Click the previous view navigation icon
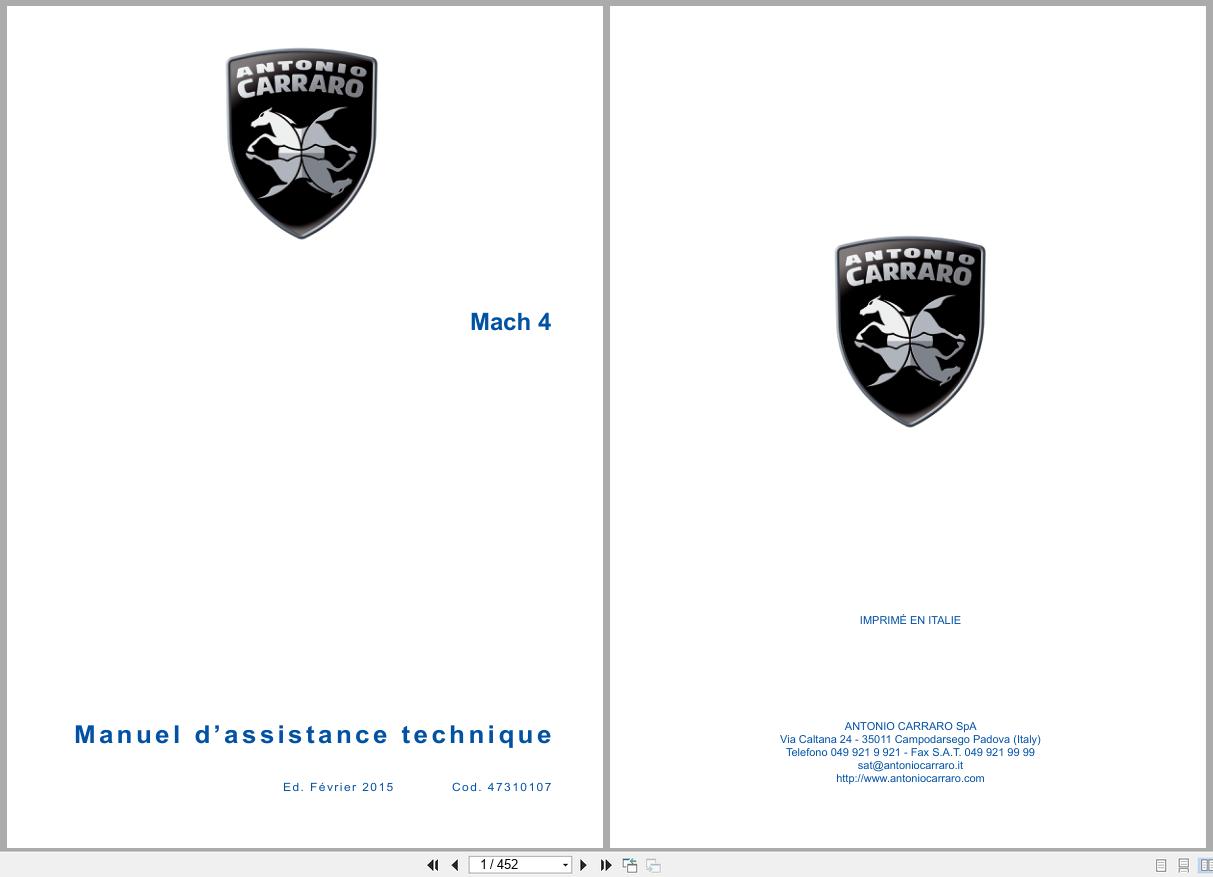1213x877 pixels. [630, 865]
